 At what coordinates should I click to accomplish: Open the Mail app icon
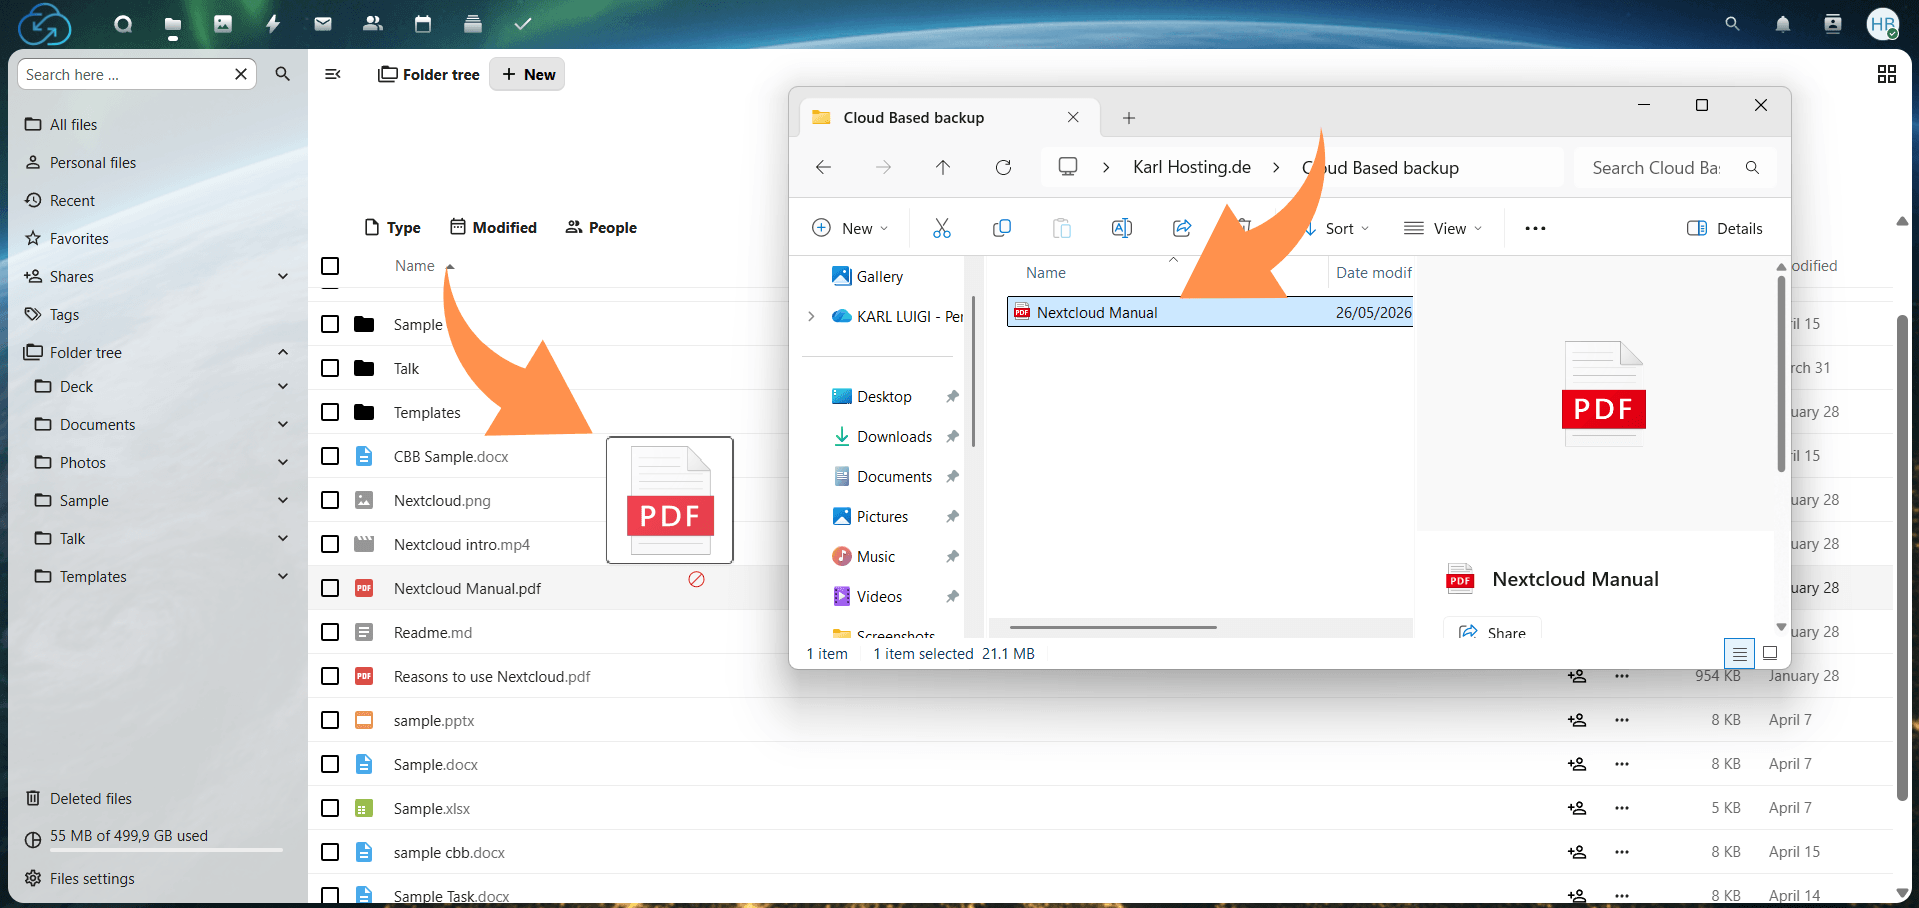pos(323,24)
